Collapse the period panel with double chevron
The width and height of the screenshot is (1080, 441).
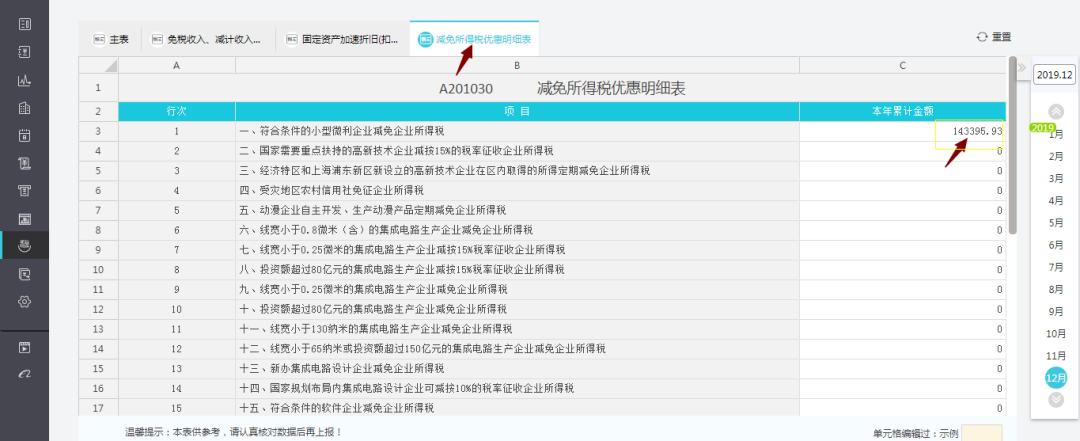pos(1021,67)
